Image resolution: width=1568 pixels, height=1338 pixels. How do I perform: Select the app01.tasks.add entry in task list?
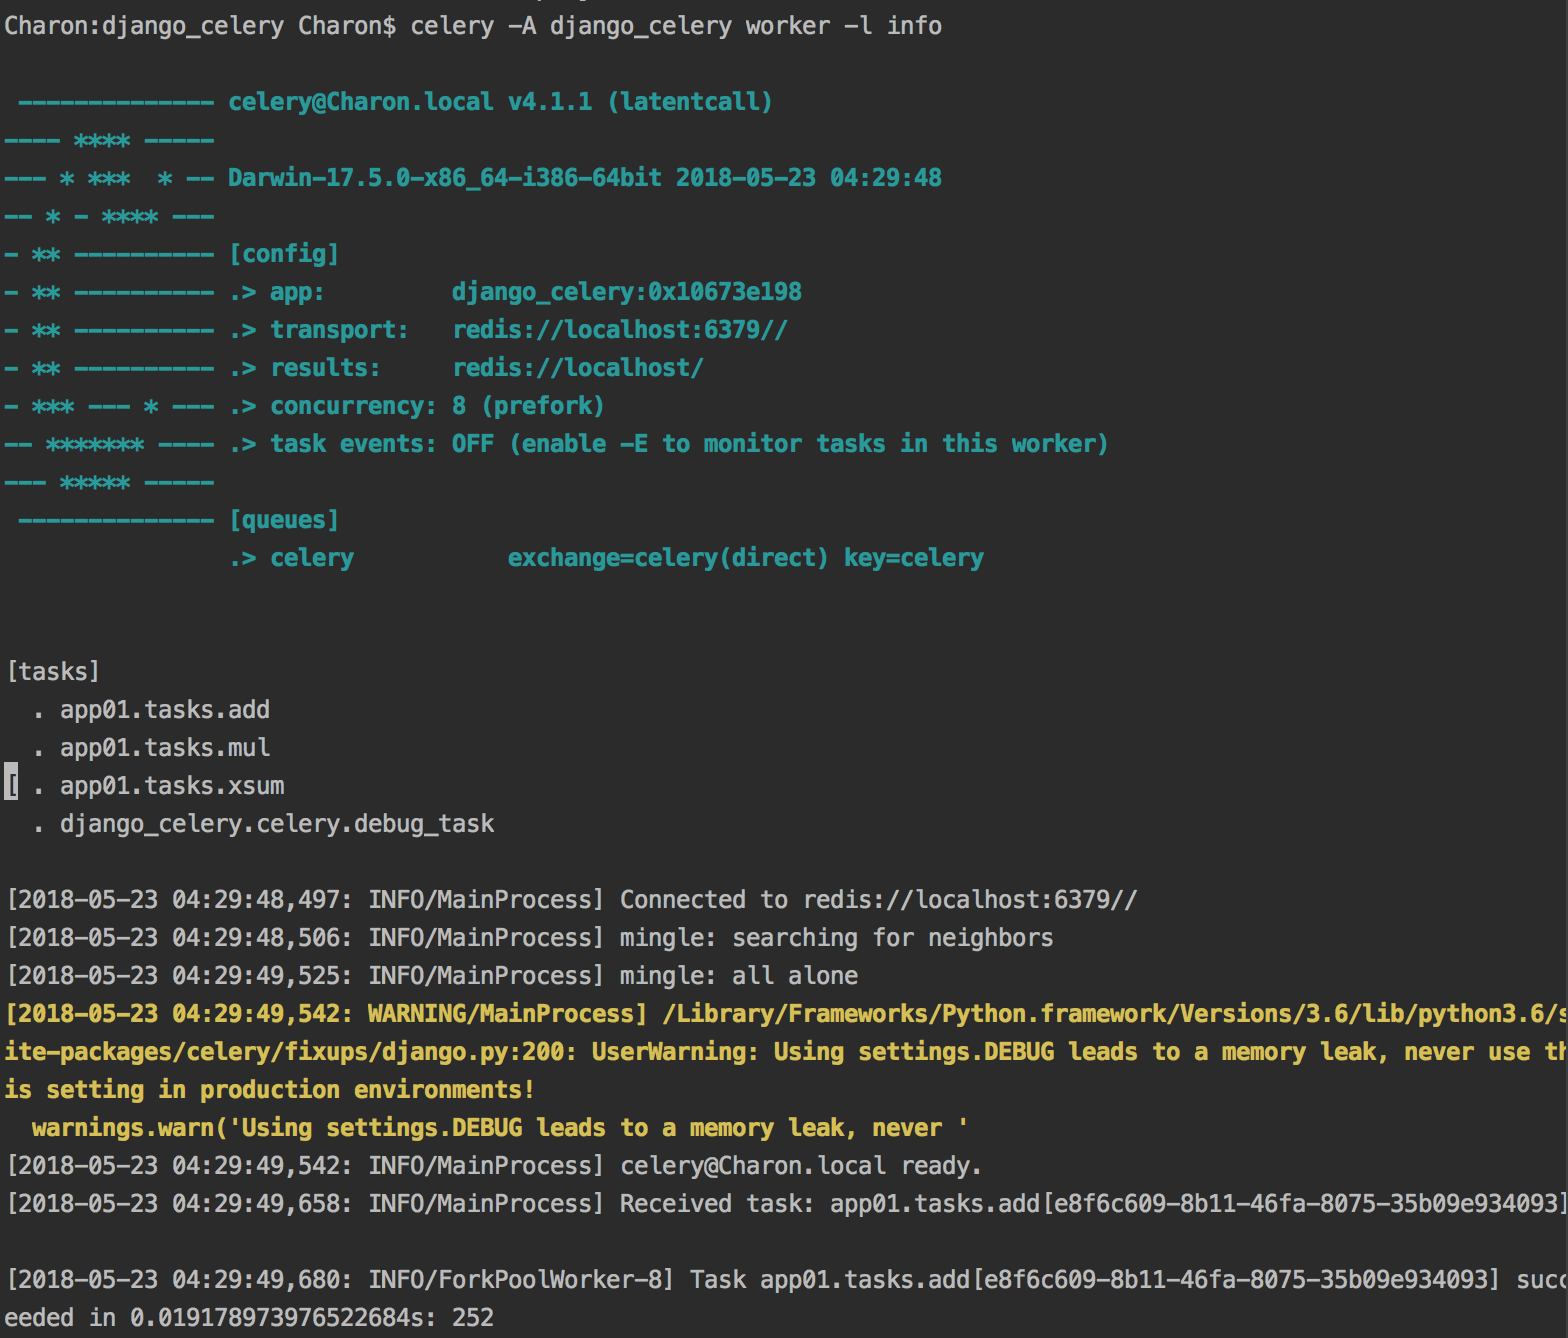pos(164,710)
